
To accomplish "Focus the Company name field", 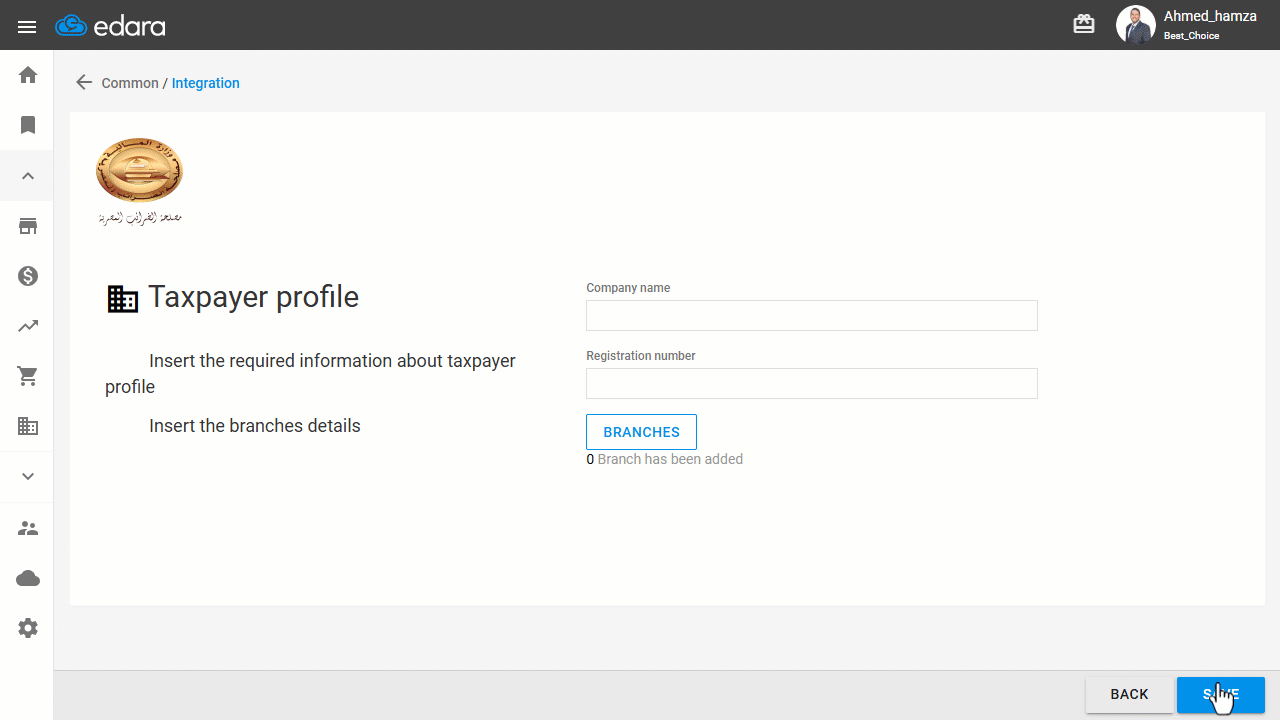I will pyautogui.click(x=812, y=315).
